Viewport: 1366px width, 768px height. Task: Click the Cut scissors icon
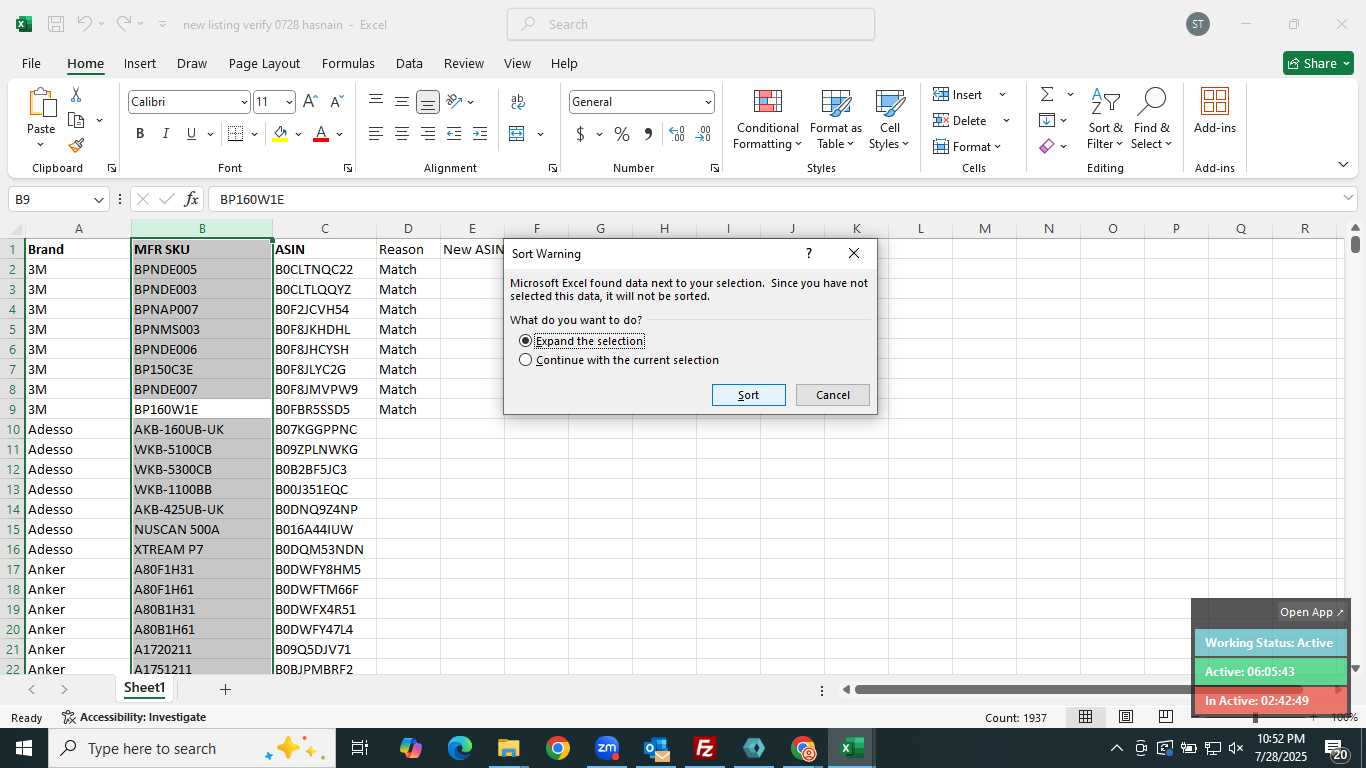pyautogui.click(x=76, y=95)
